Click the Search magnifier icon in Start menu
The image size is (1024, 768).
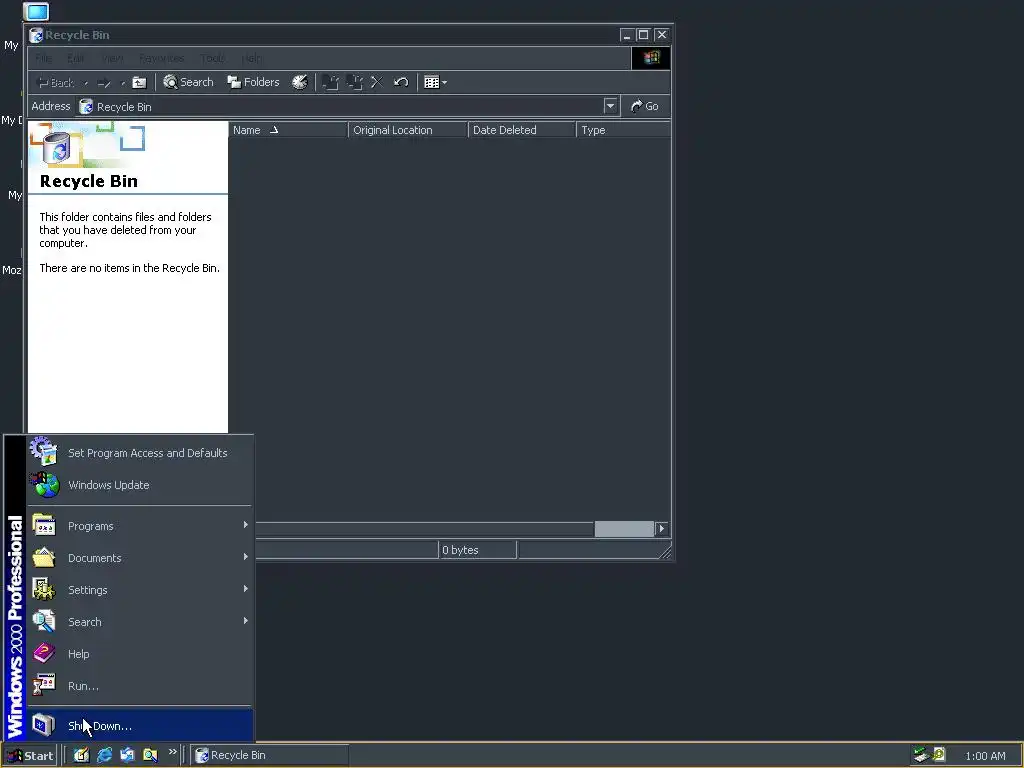(x=44, y=621)
